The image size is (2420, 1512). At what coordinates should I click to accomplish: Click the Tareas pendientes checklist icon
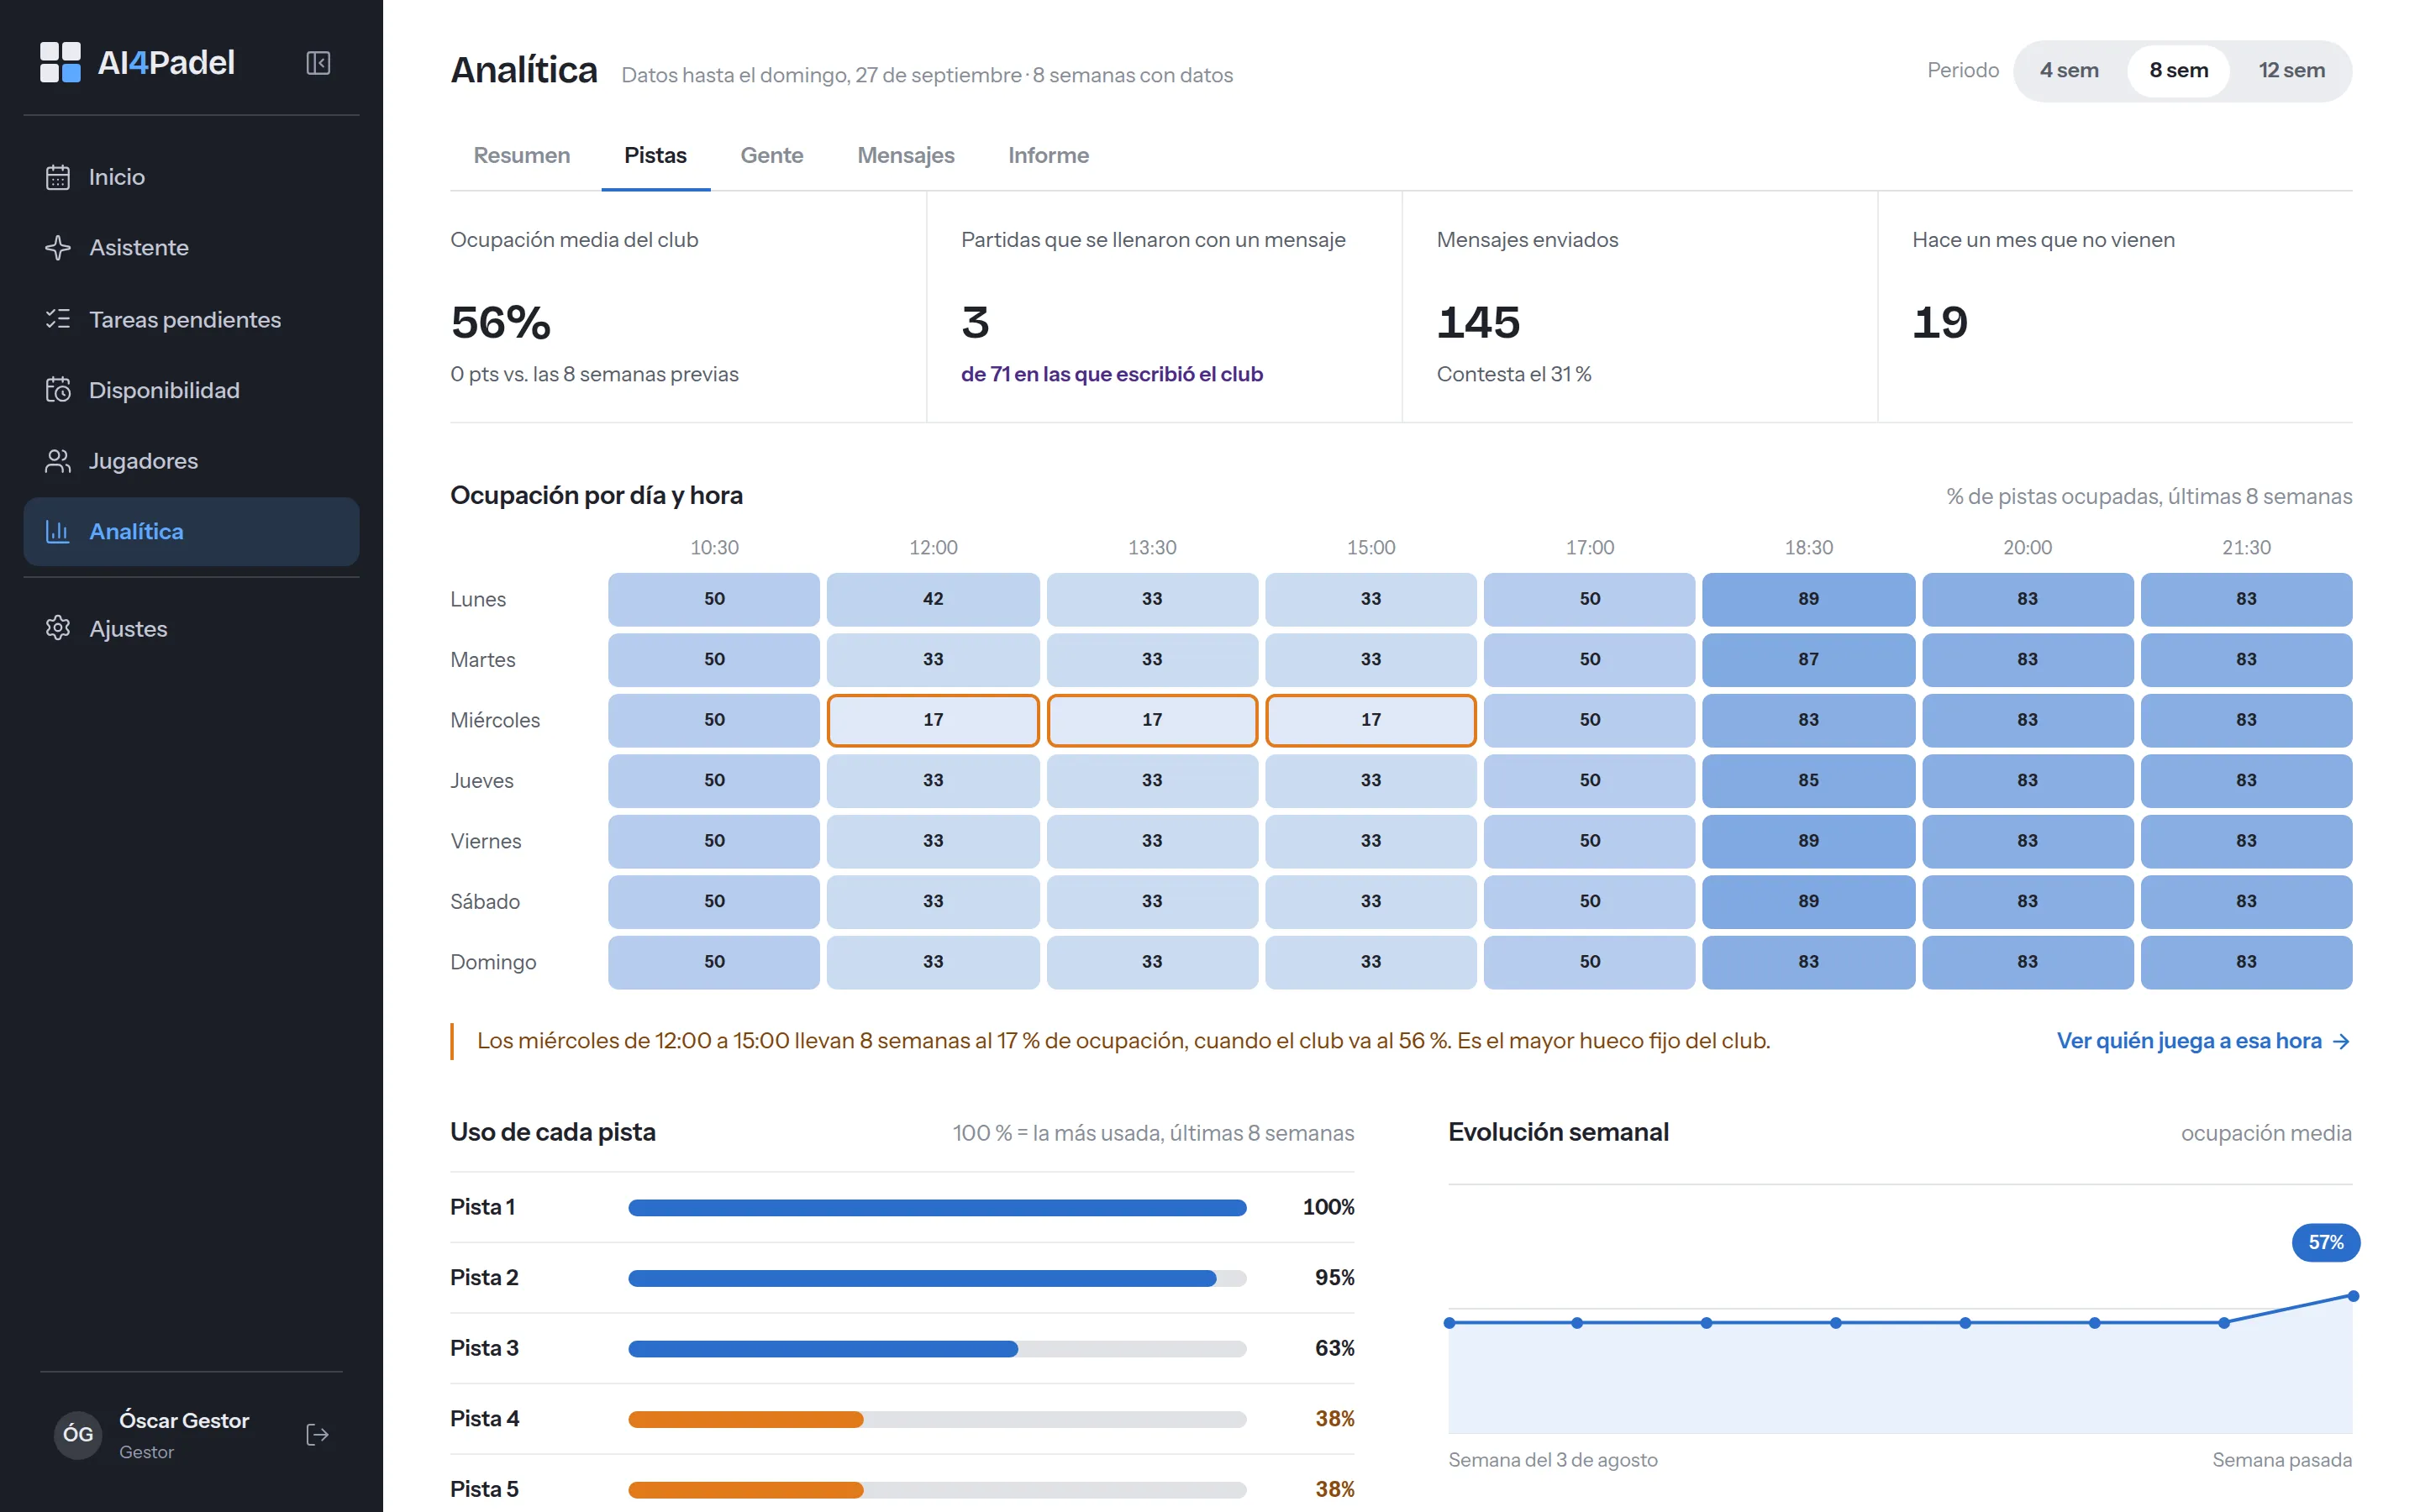point(58,319)
